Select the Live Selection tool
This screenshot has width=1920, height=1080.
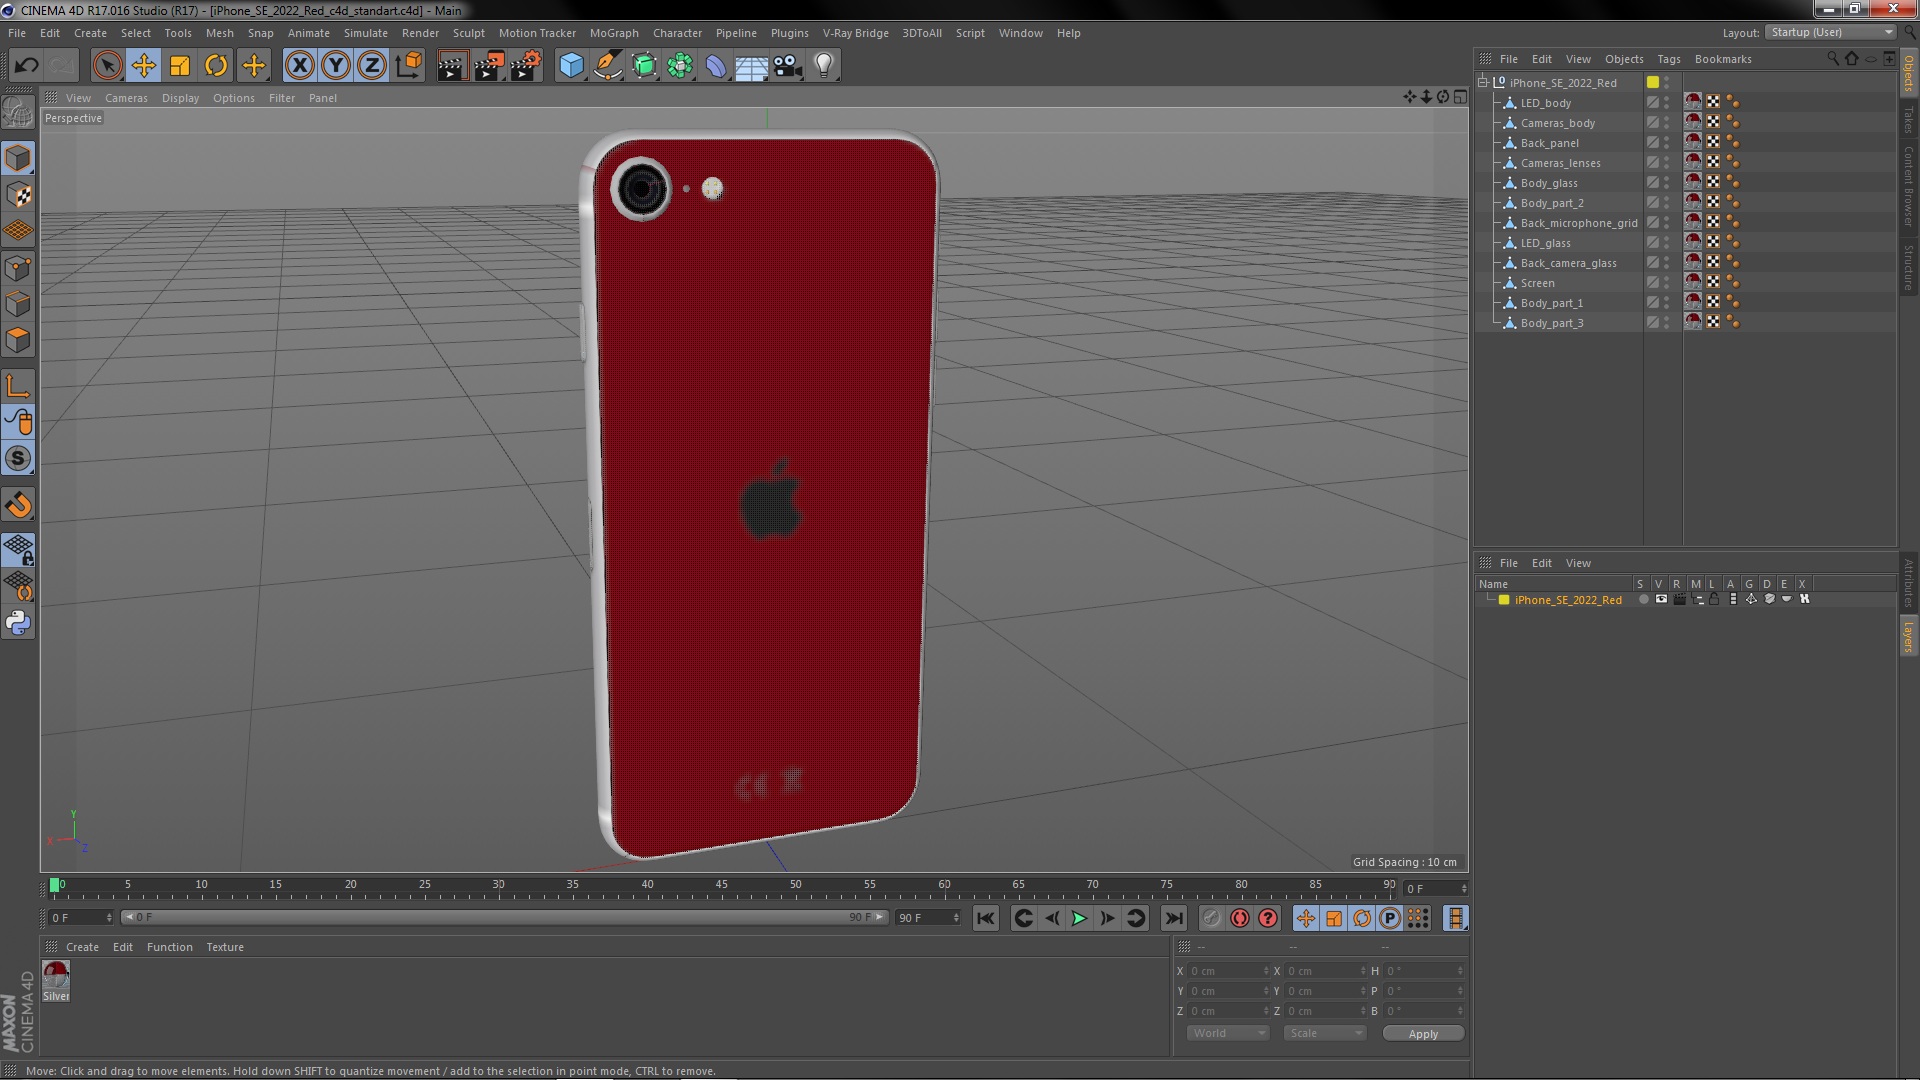pos(107,66)
